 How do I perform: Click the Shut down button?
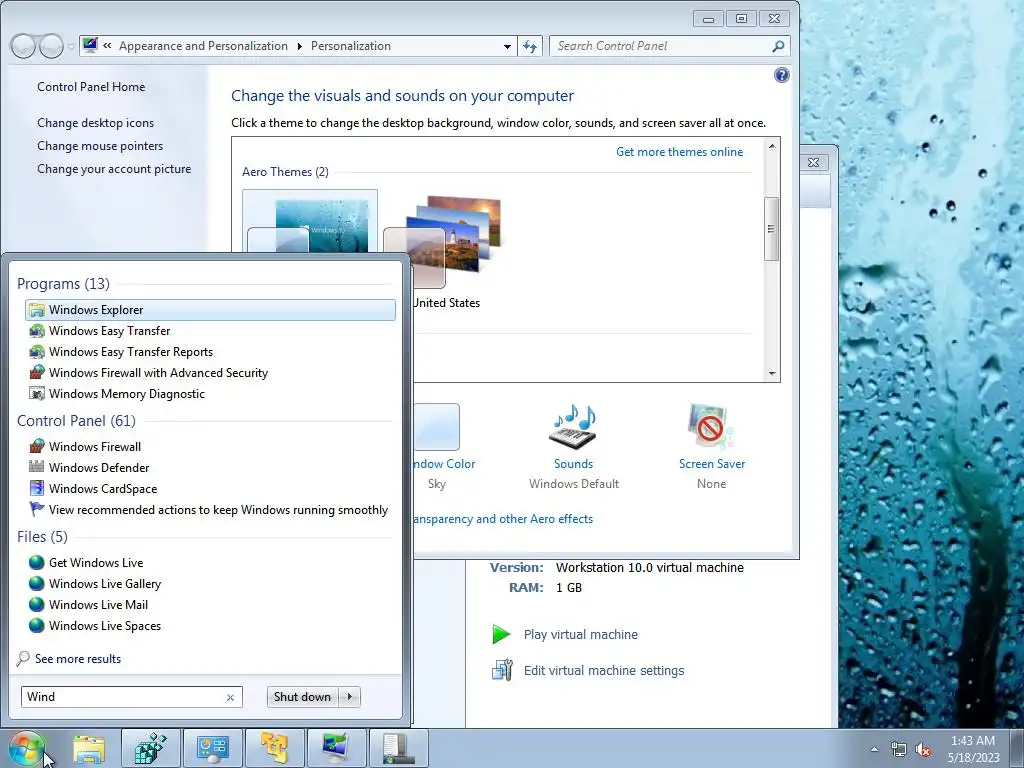(x=302, y=697)
